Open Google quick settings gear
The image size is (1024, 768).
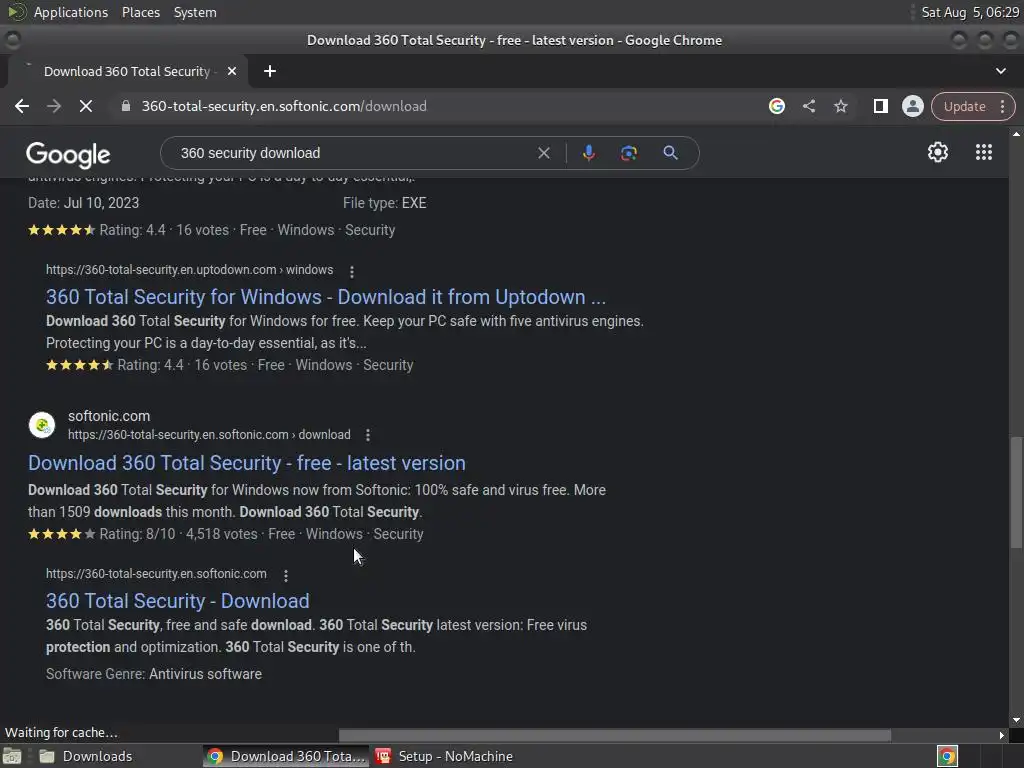click(938, 152)
